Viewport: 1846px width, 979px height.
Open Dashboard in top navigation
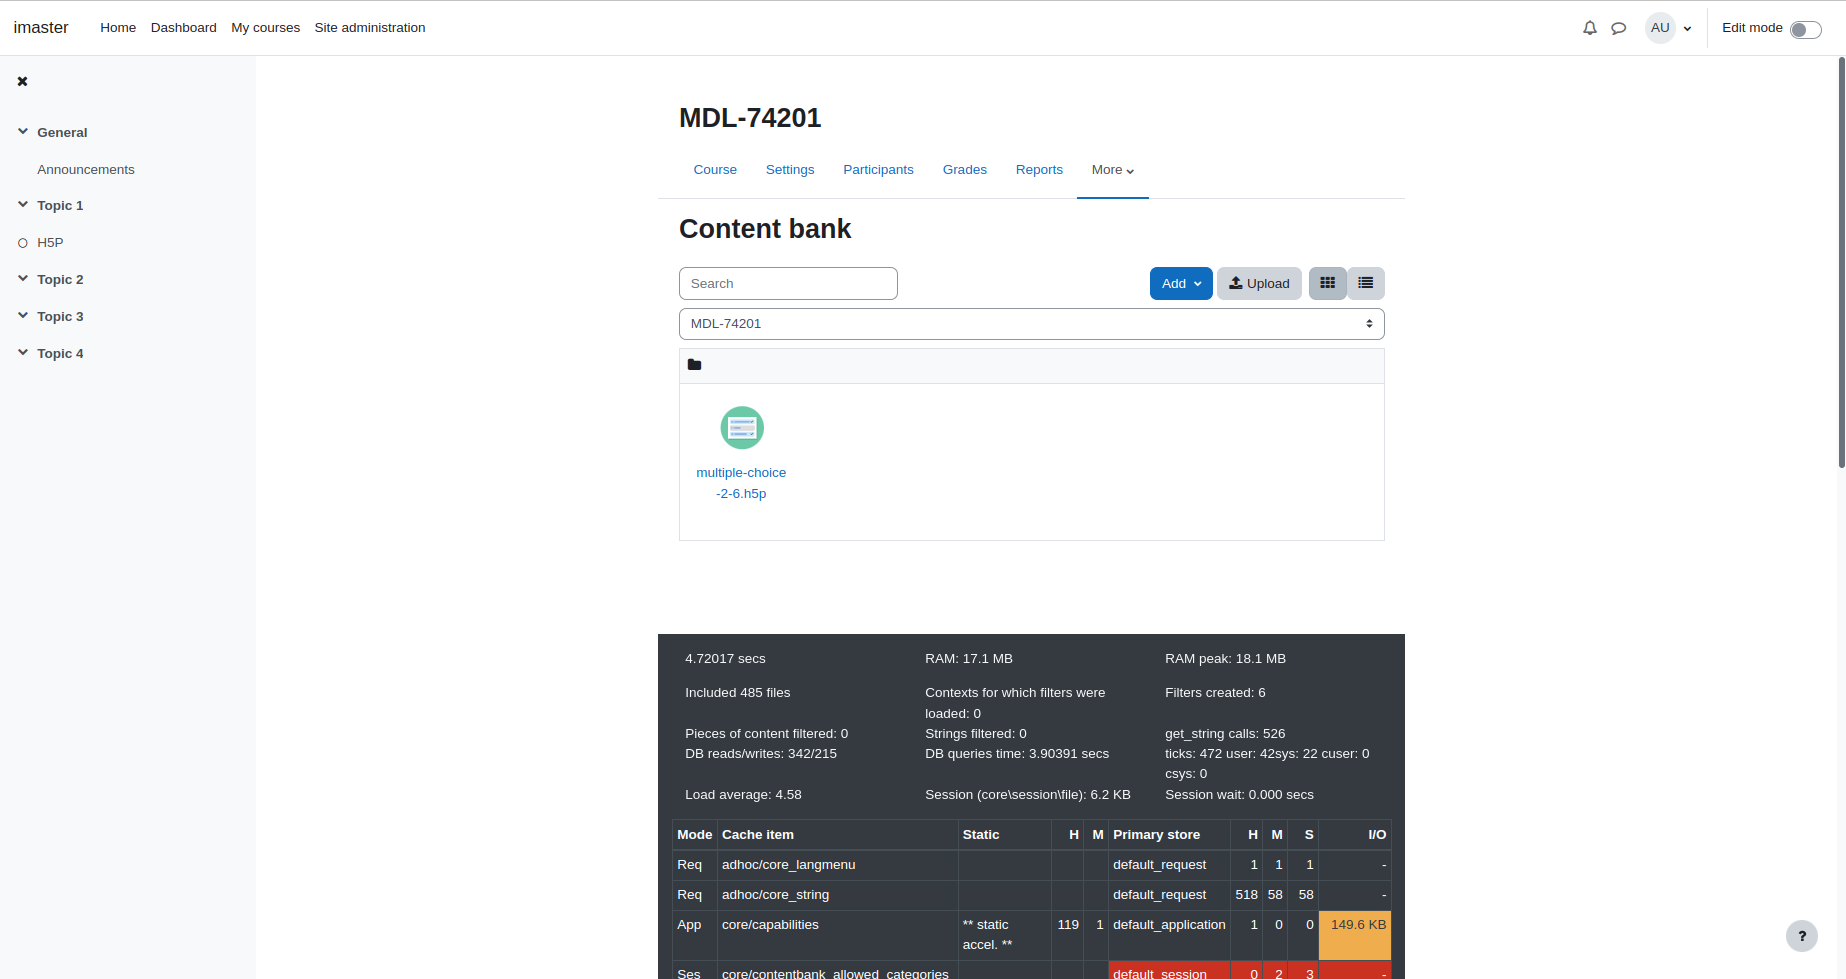184,28
